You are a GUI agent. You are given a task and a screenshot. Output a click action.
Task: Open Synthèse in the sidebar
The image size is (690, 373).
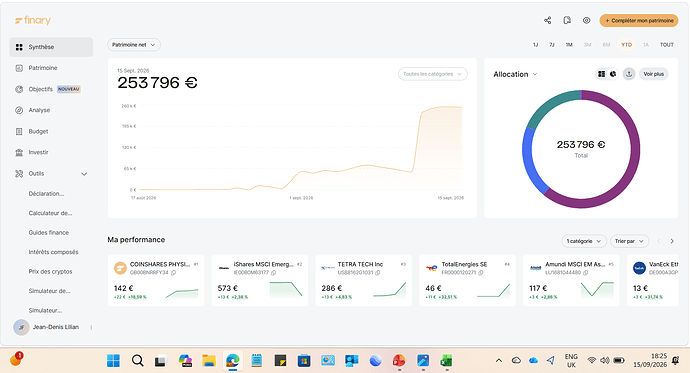(51, 47)
